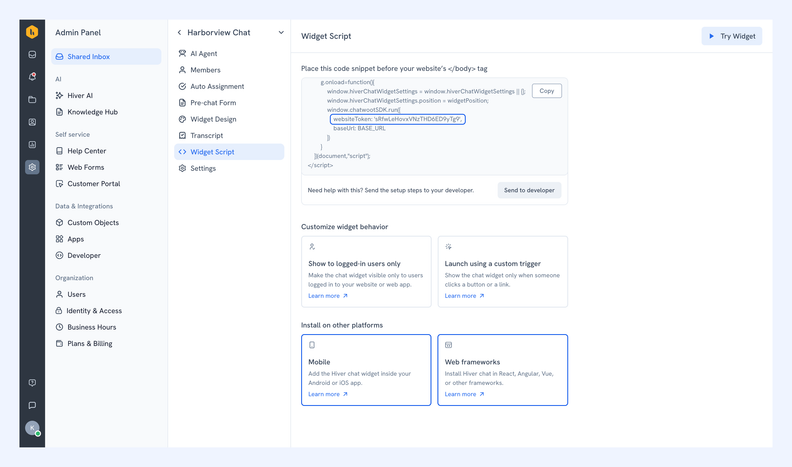Learn more about Web frameworks installation
The height and width of the screenshot is (467, 792).
(464, 394)
